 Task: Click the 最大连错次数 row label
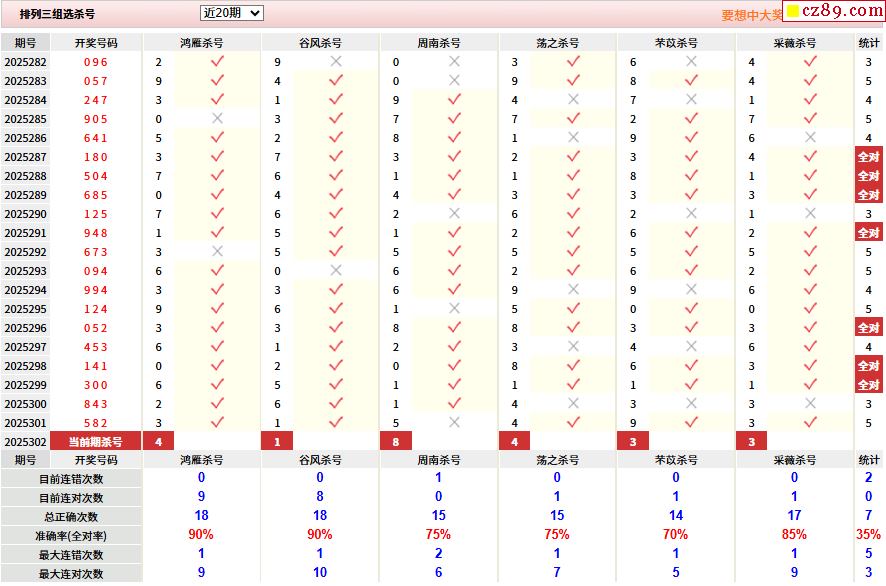click(x=71, y=555)
